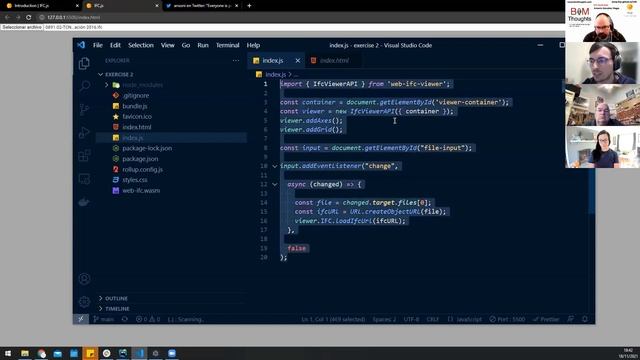The width and height of the screenshot is (640, 360).
Task: Open web-ifc.wasm in the explorer
Action: 141,190
